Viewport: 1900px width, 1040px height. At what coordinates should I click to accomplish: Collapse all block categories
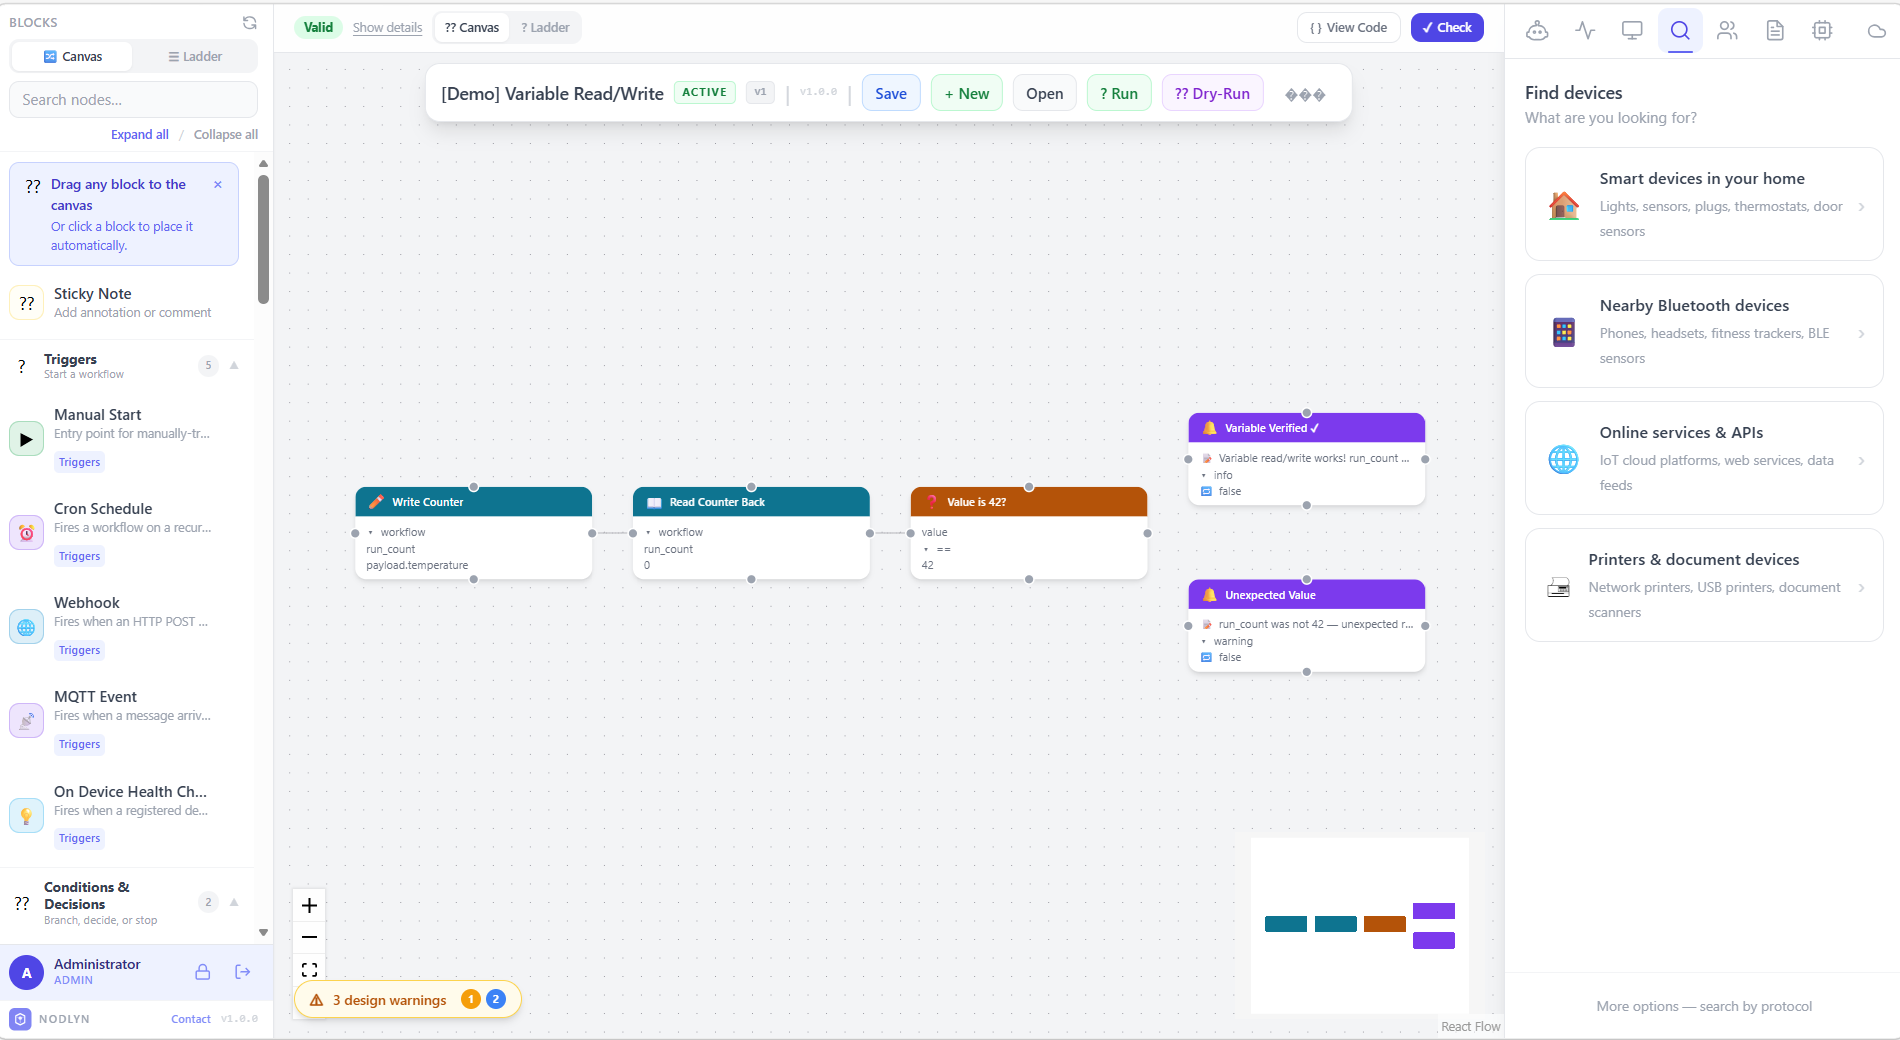[x=225, y=135]
